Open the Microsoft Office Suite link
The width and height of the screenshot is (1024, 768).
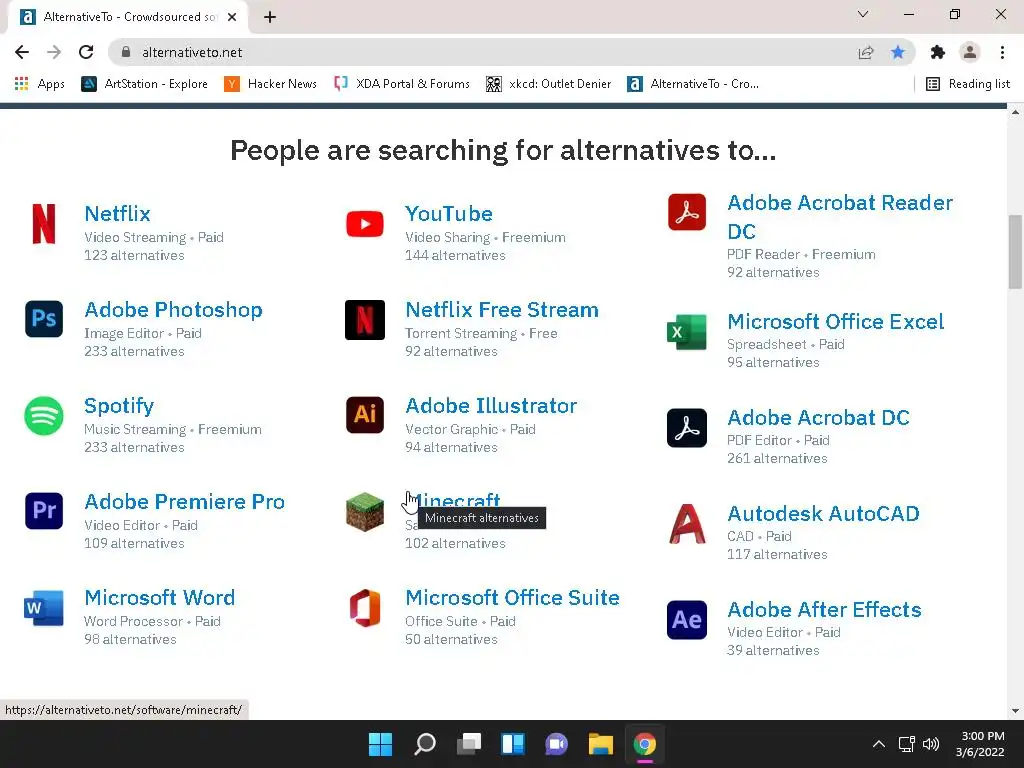coord(513,598)
